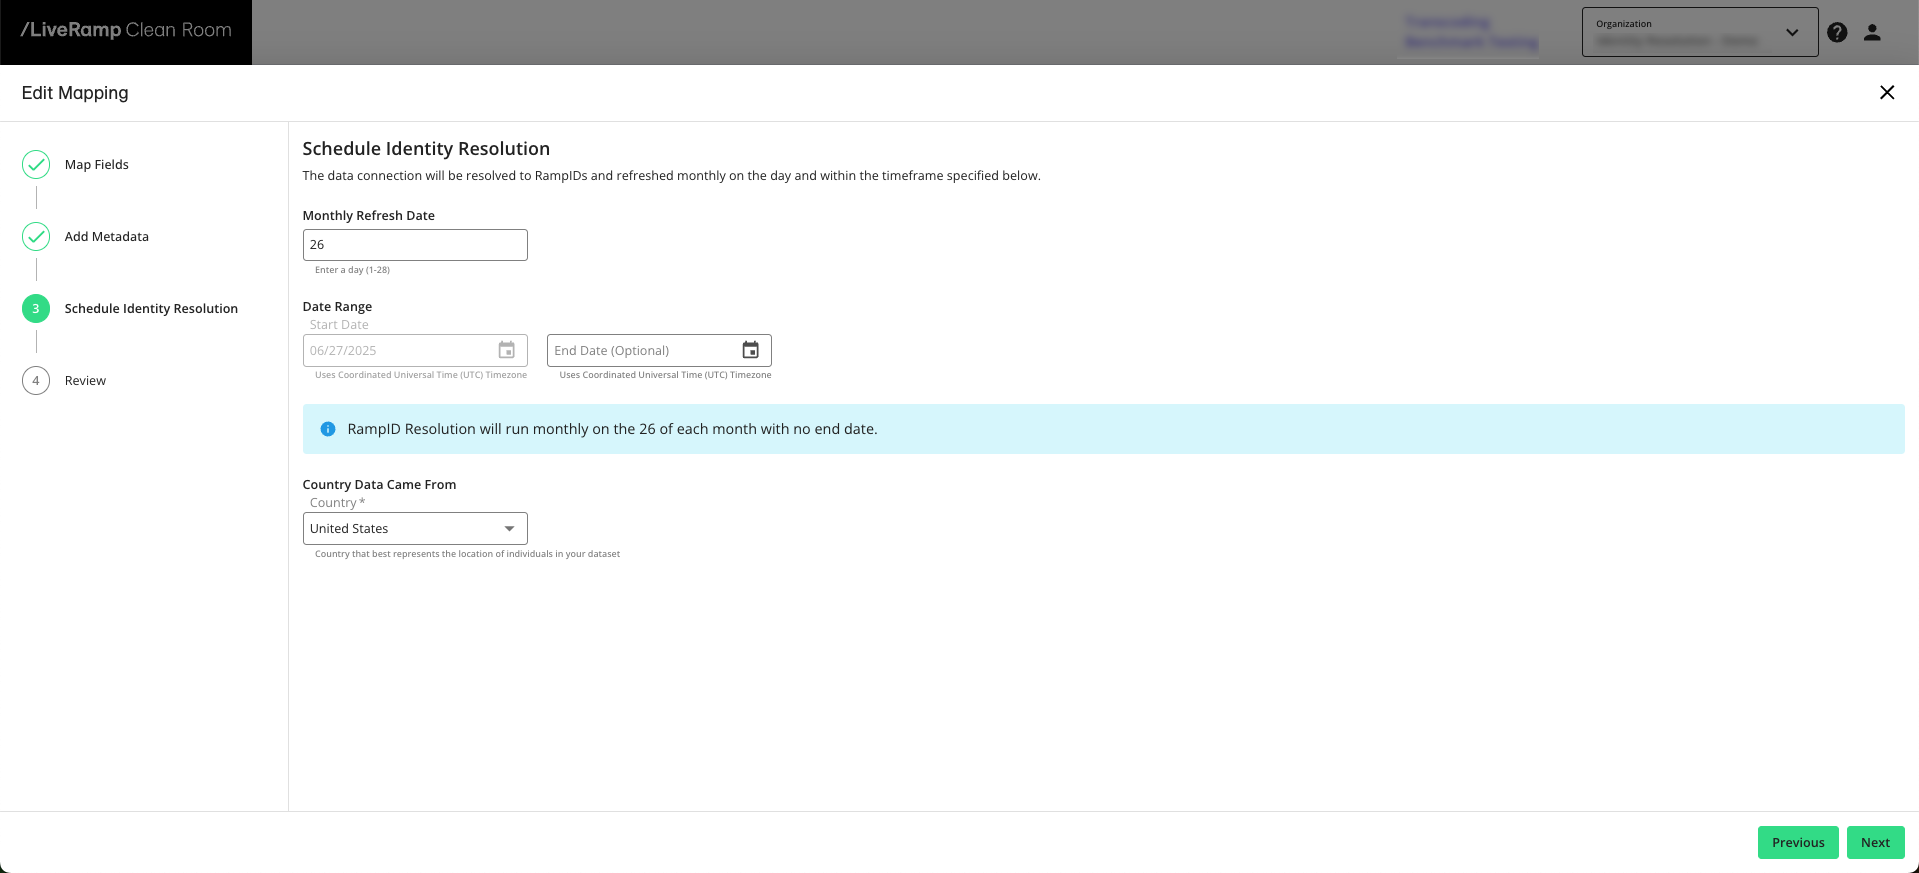Expand the Organization dropdown
Viewport: 1919px width, 873px height.
point(1699,32)
